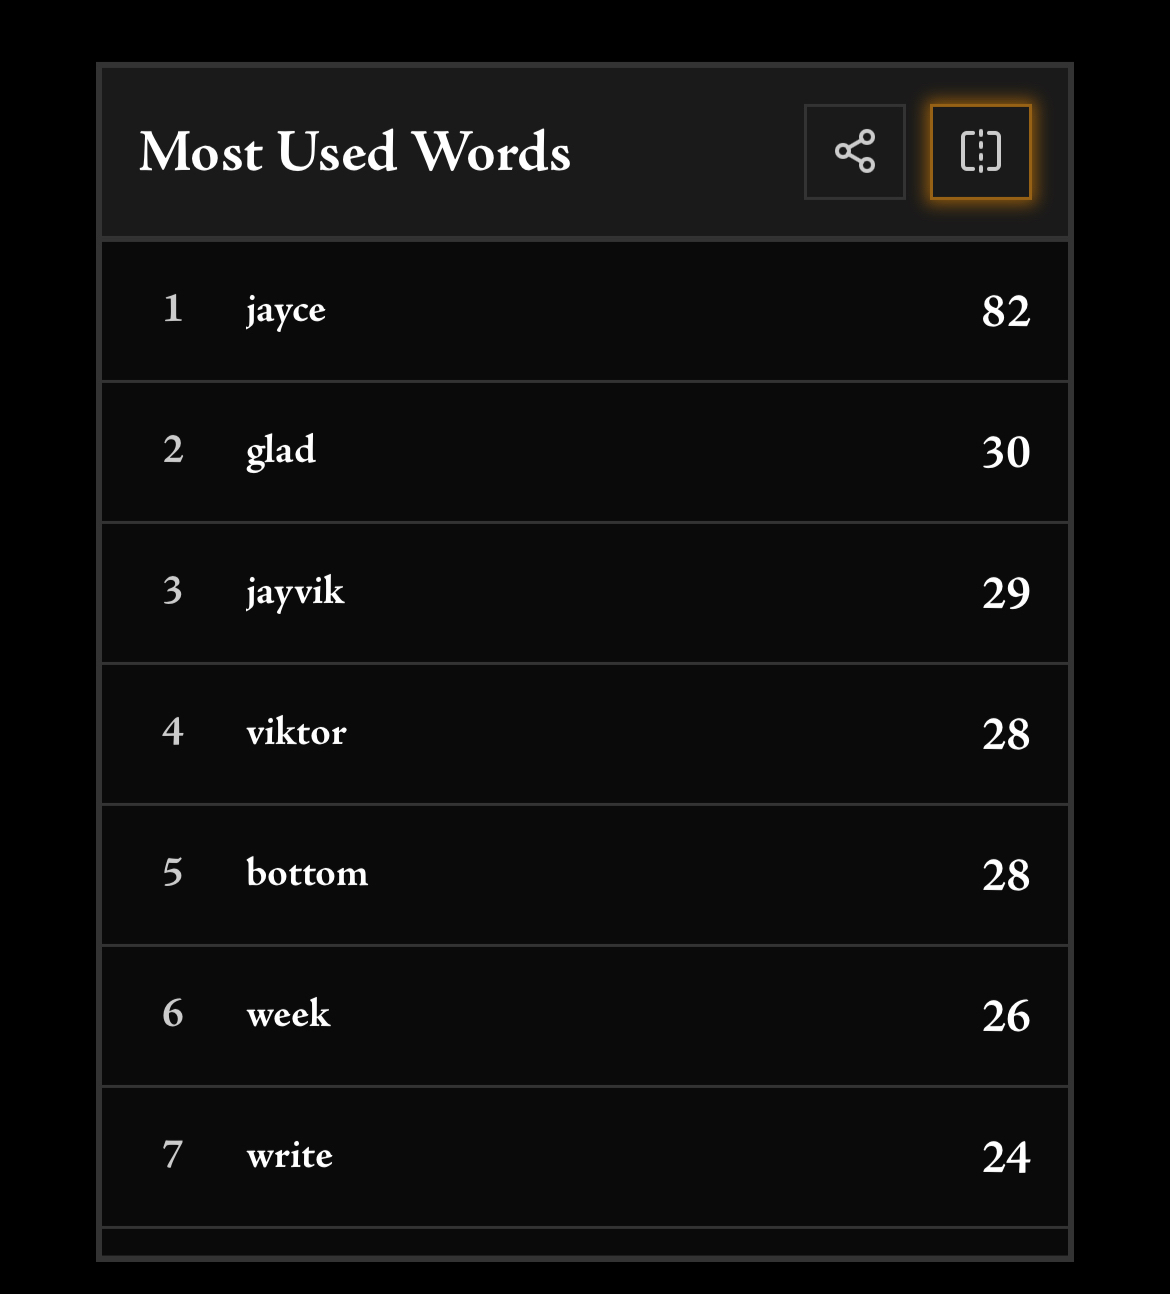Click the count 29 for jayvik
Viewport: 1170px width, 1294px height.
[1005, 593]
